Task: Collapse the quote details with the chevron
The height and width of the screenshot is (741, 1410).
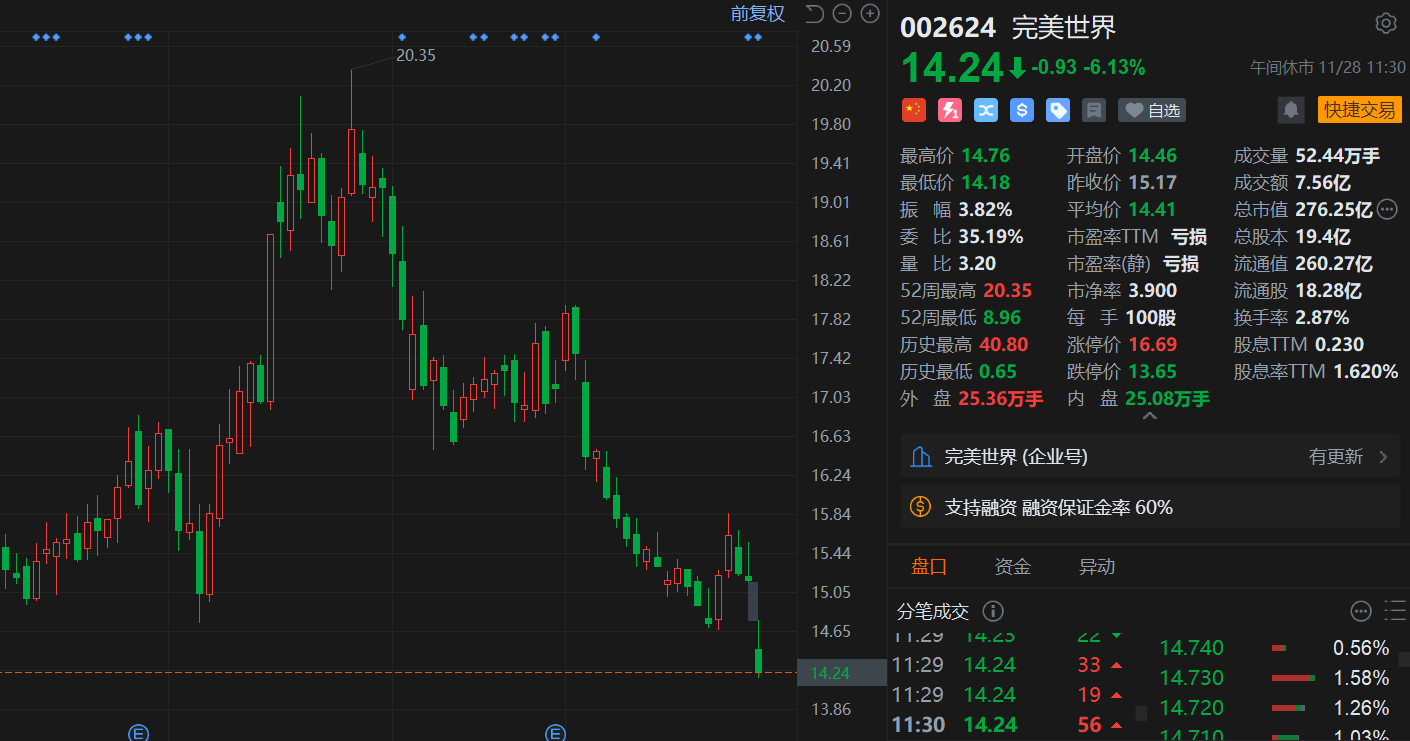Action: (1149, 415)
